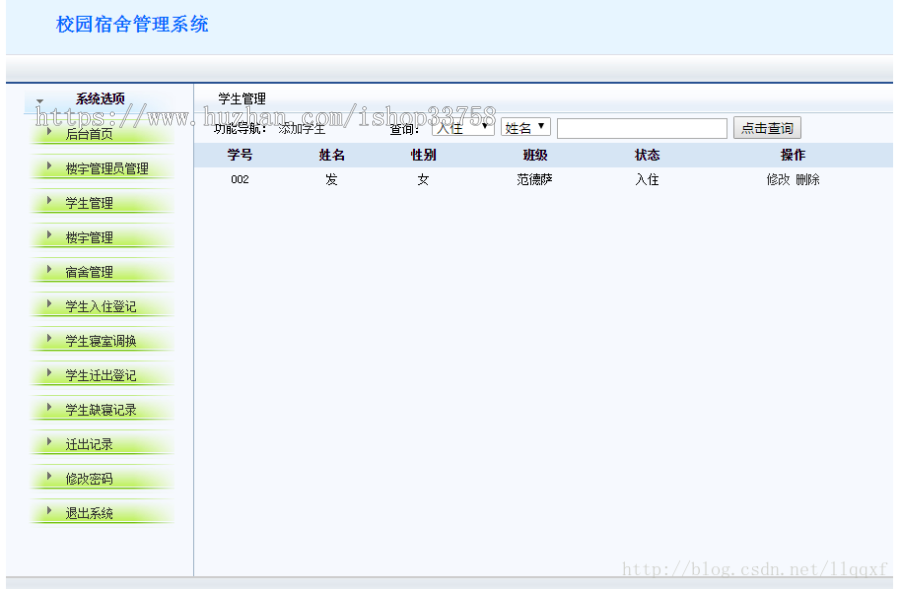This screenshot has width=900, height=589.
Task: Click the 添加学生 link
Action: tap(300, 128)
